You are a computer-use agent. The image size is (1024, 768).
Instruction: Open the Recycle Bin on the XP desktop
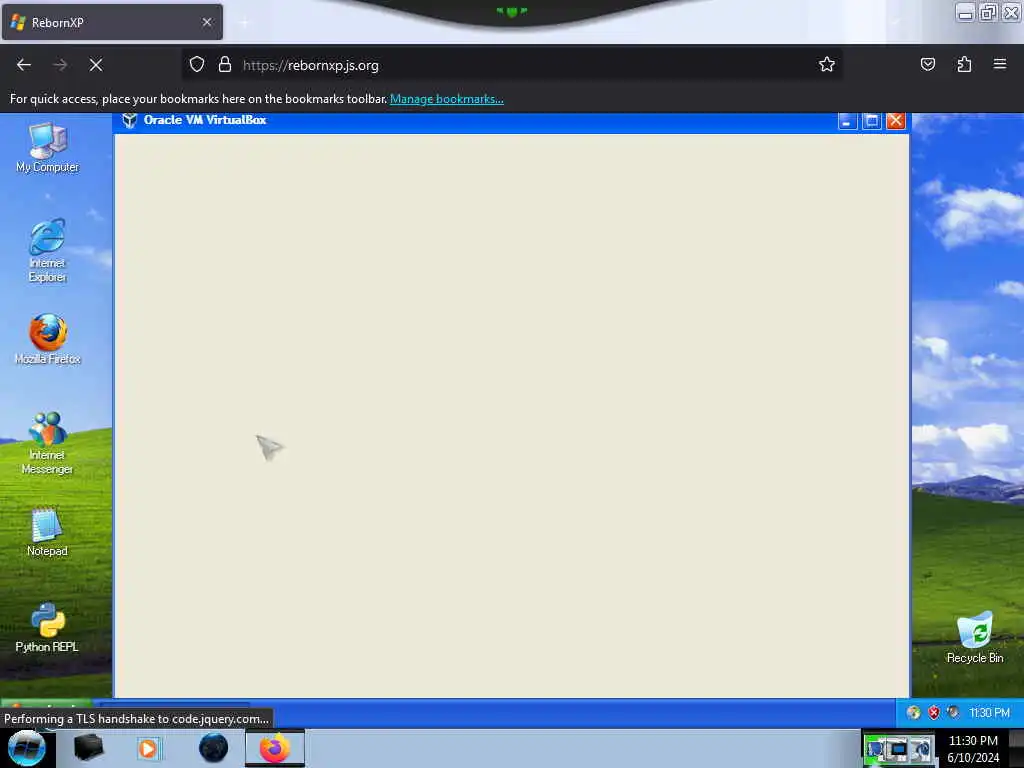974,638
